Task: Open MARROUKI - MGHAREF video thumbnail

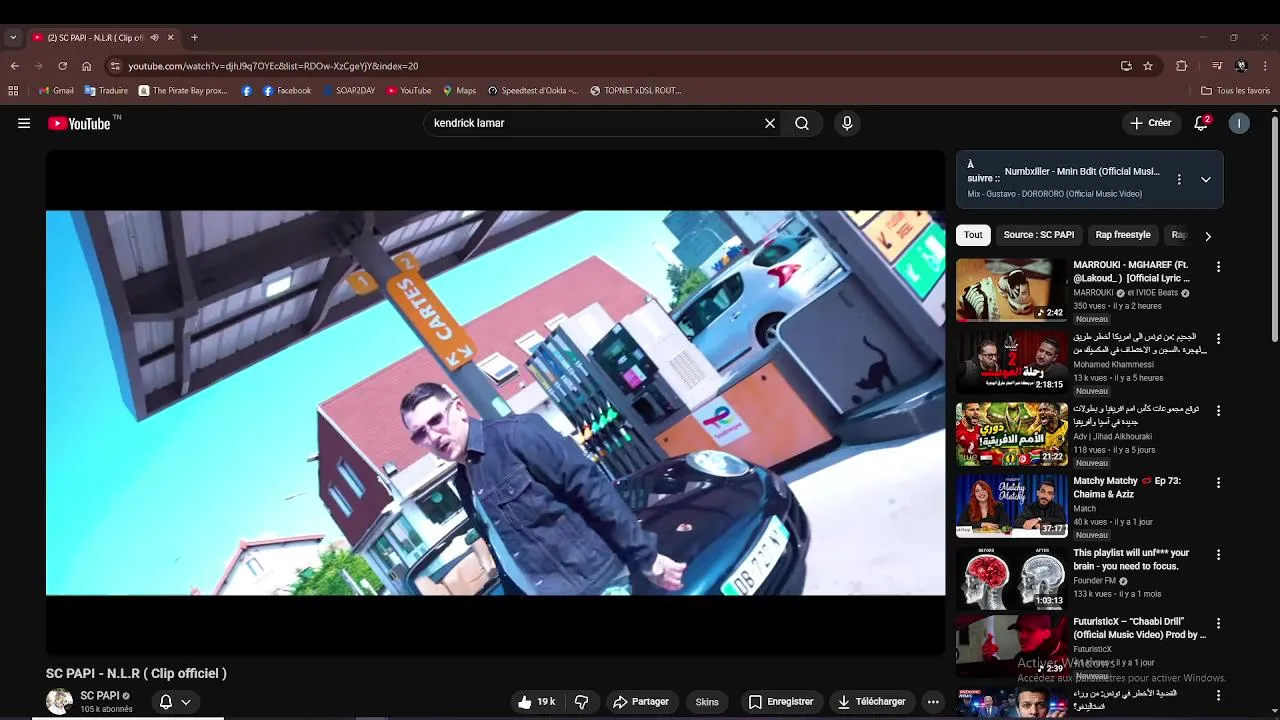Action: pos(1011,291)
